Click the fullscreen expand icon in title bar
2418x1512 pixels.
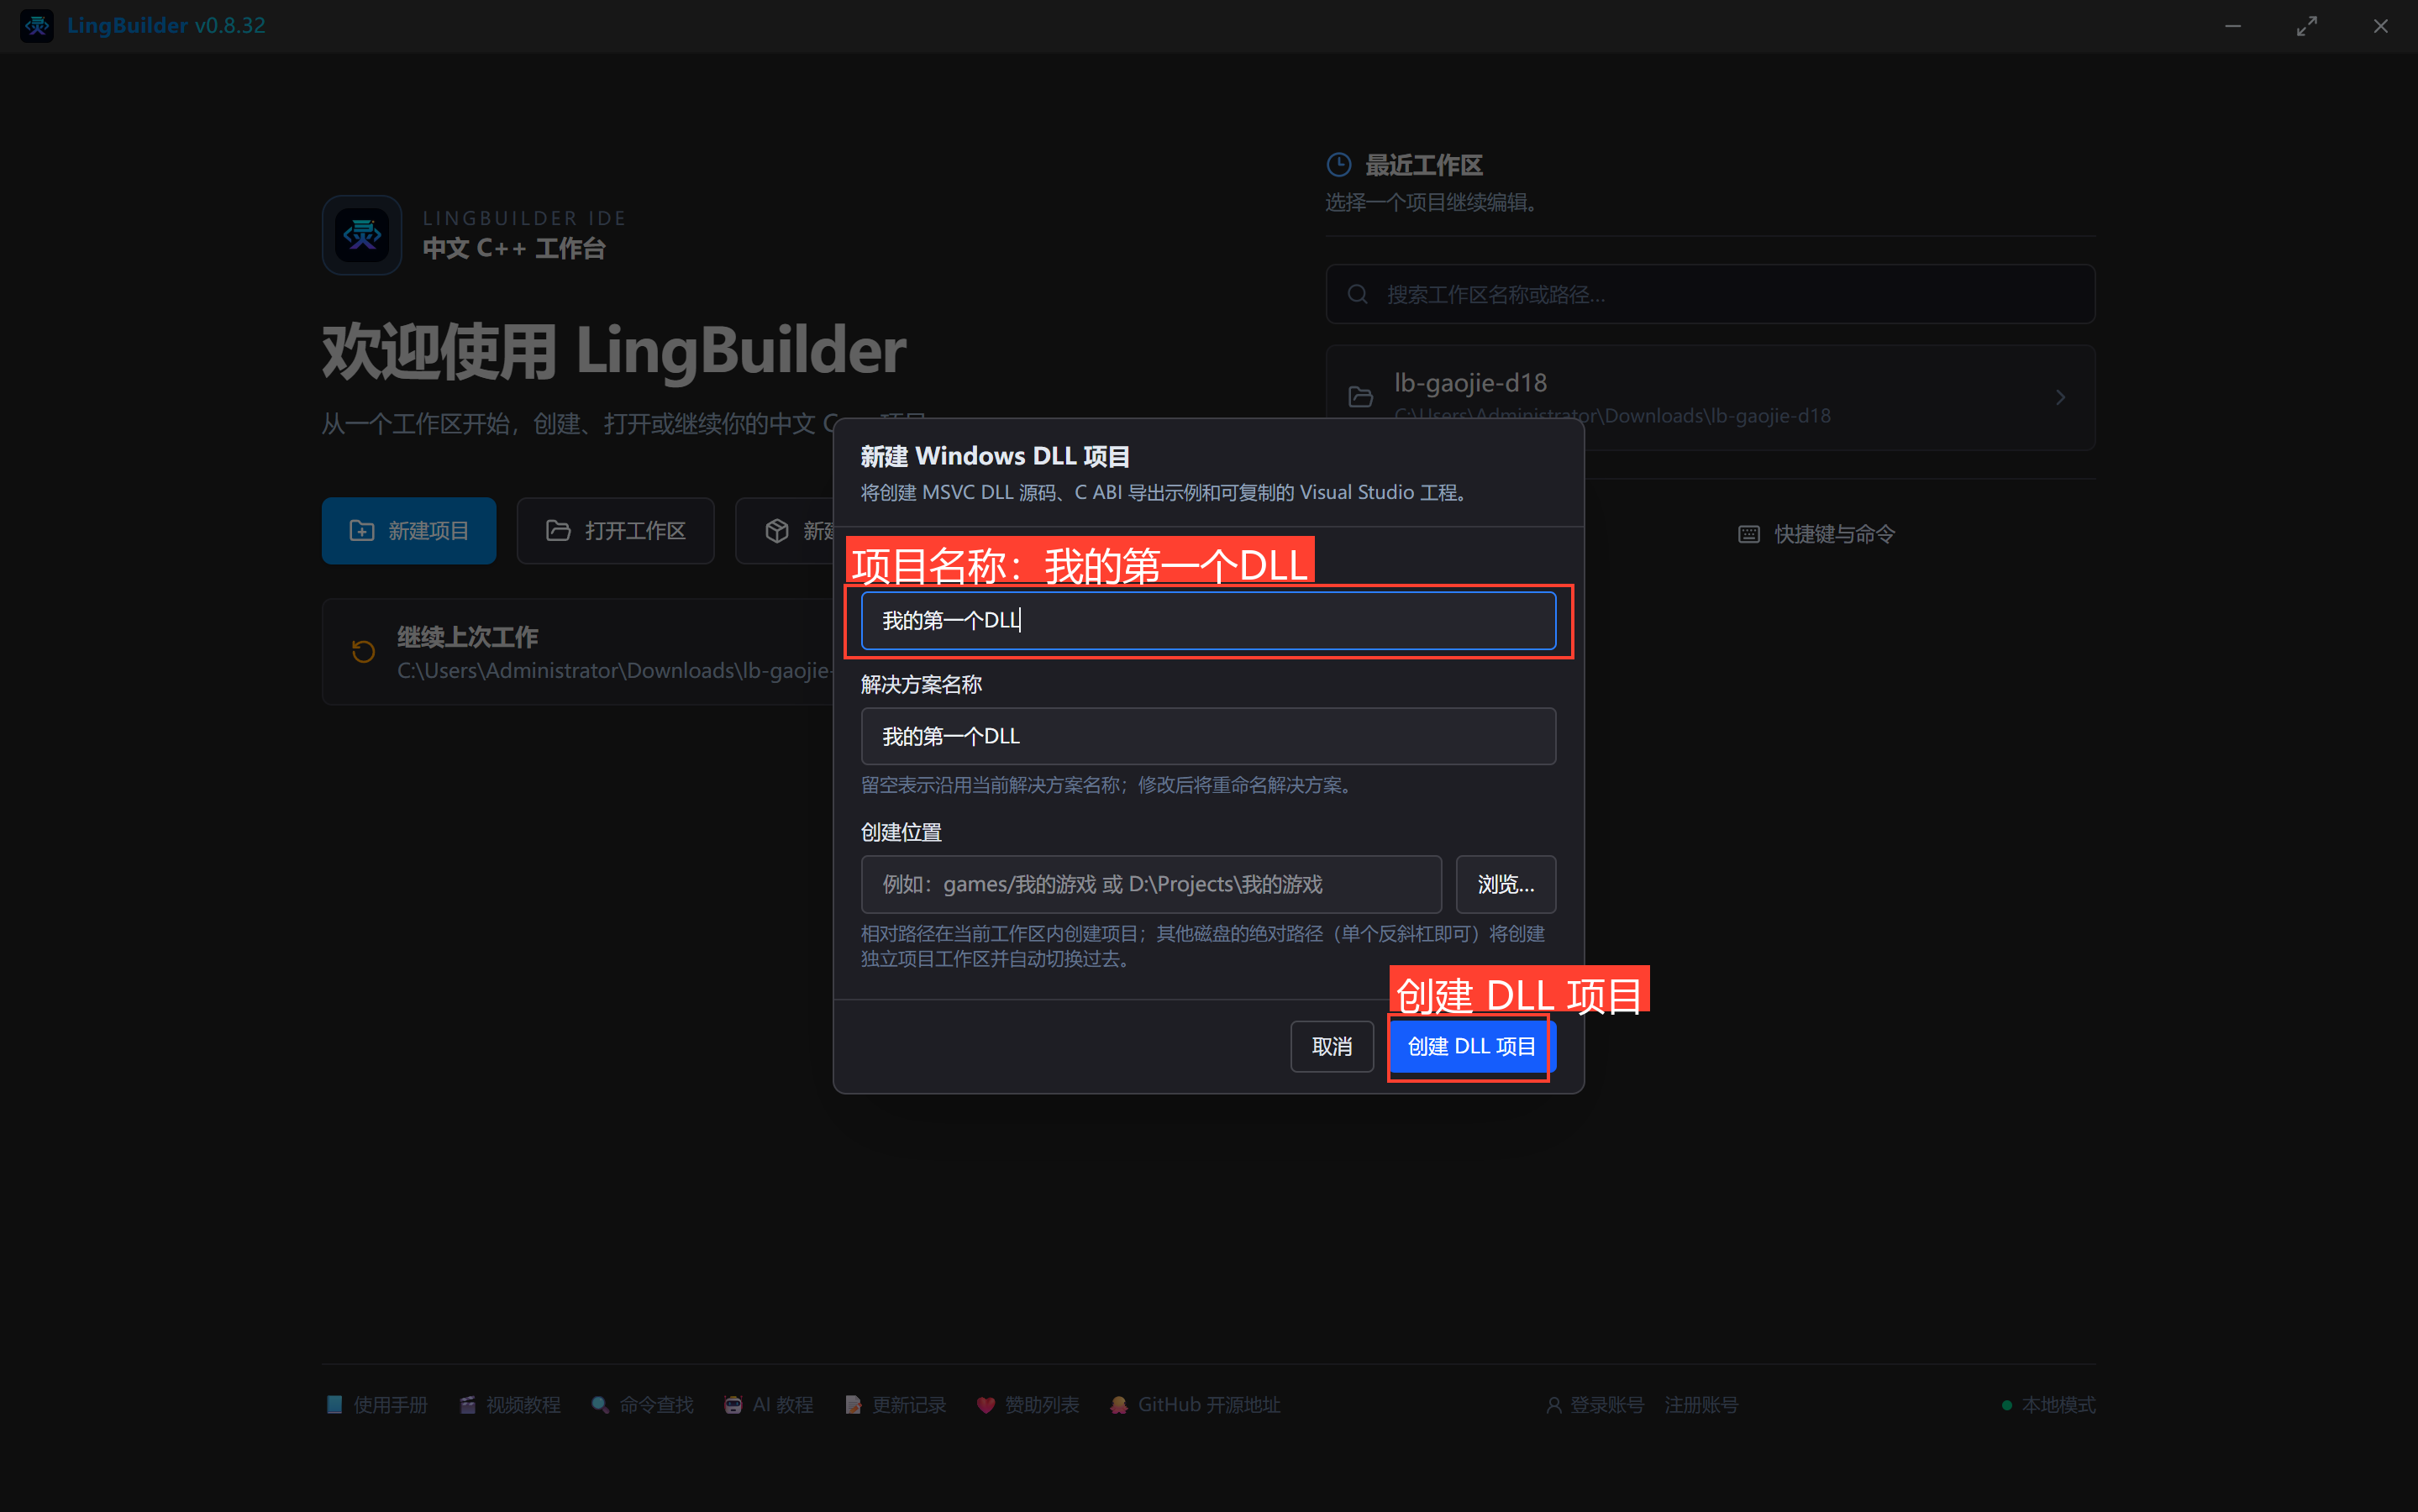coord(2307,26)
